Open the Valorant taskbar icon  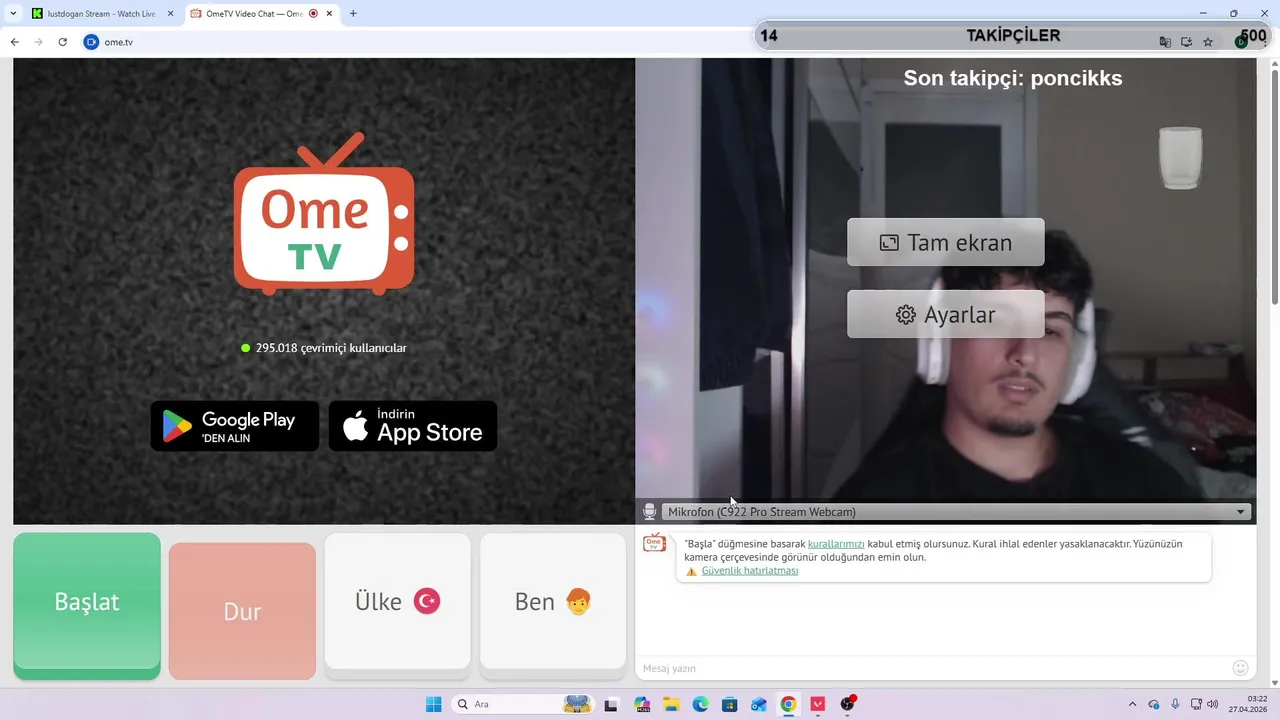point(818,704)
